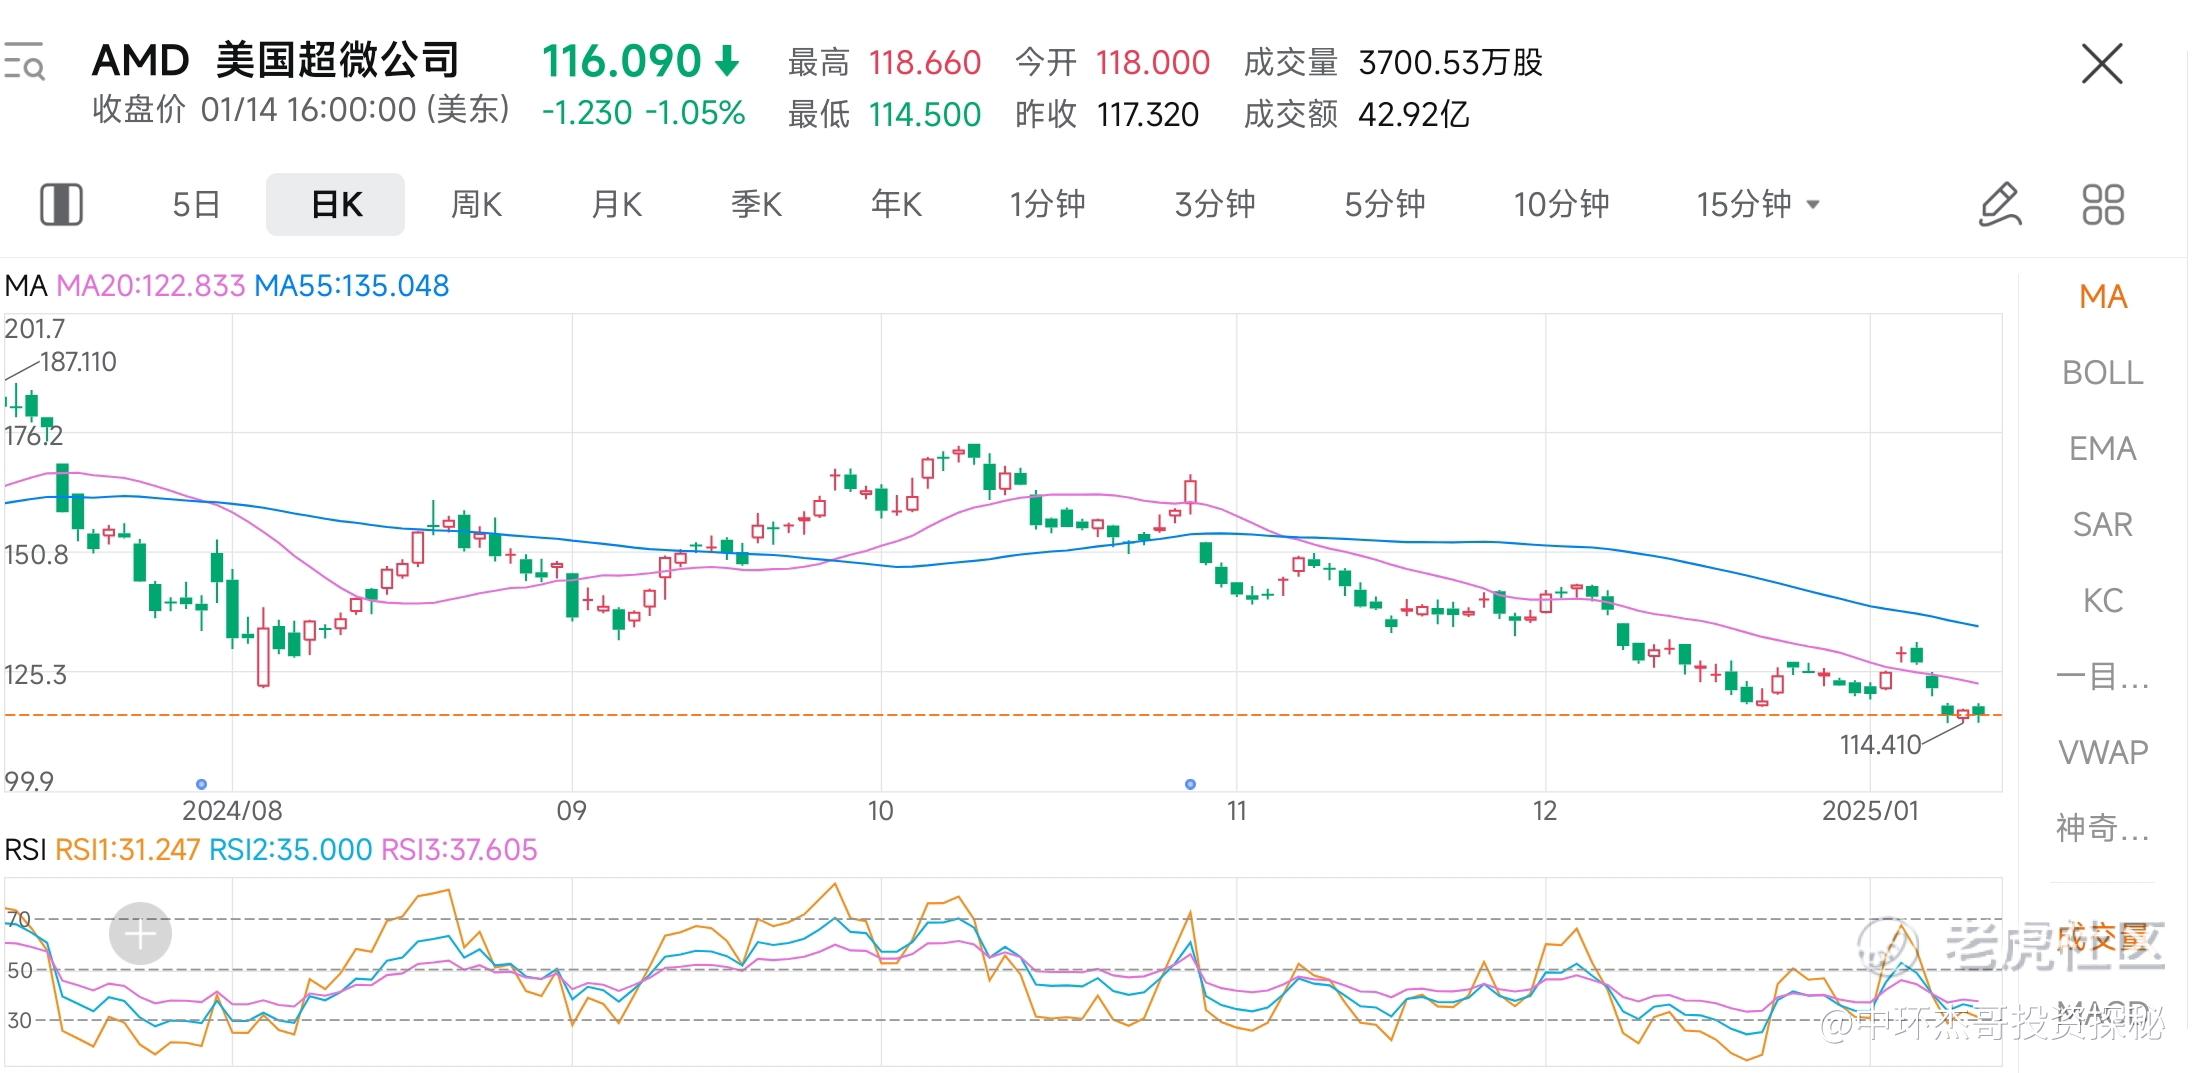Enable the SAR indicator
Viewport: 2209px width, 1073px height.
(x=2103, y=525)
